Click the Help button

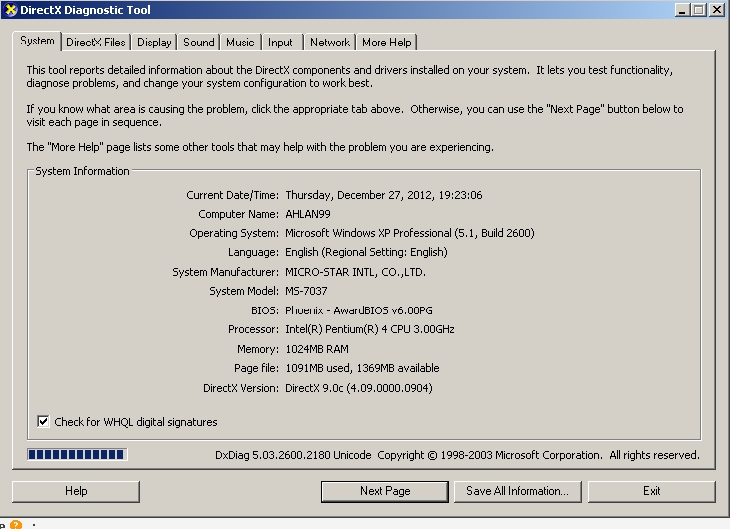coord(76,491)
